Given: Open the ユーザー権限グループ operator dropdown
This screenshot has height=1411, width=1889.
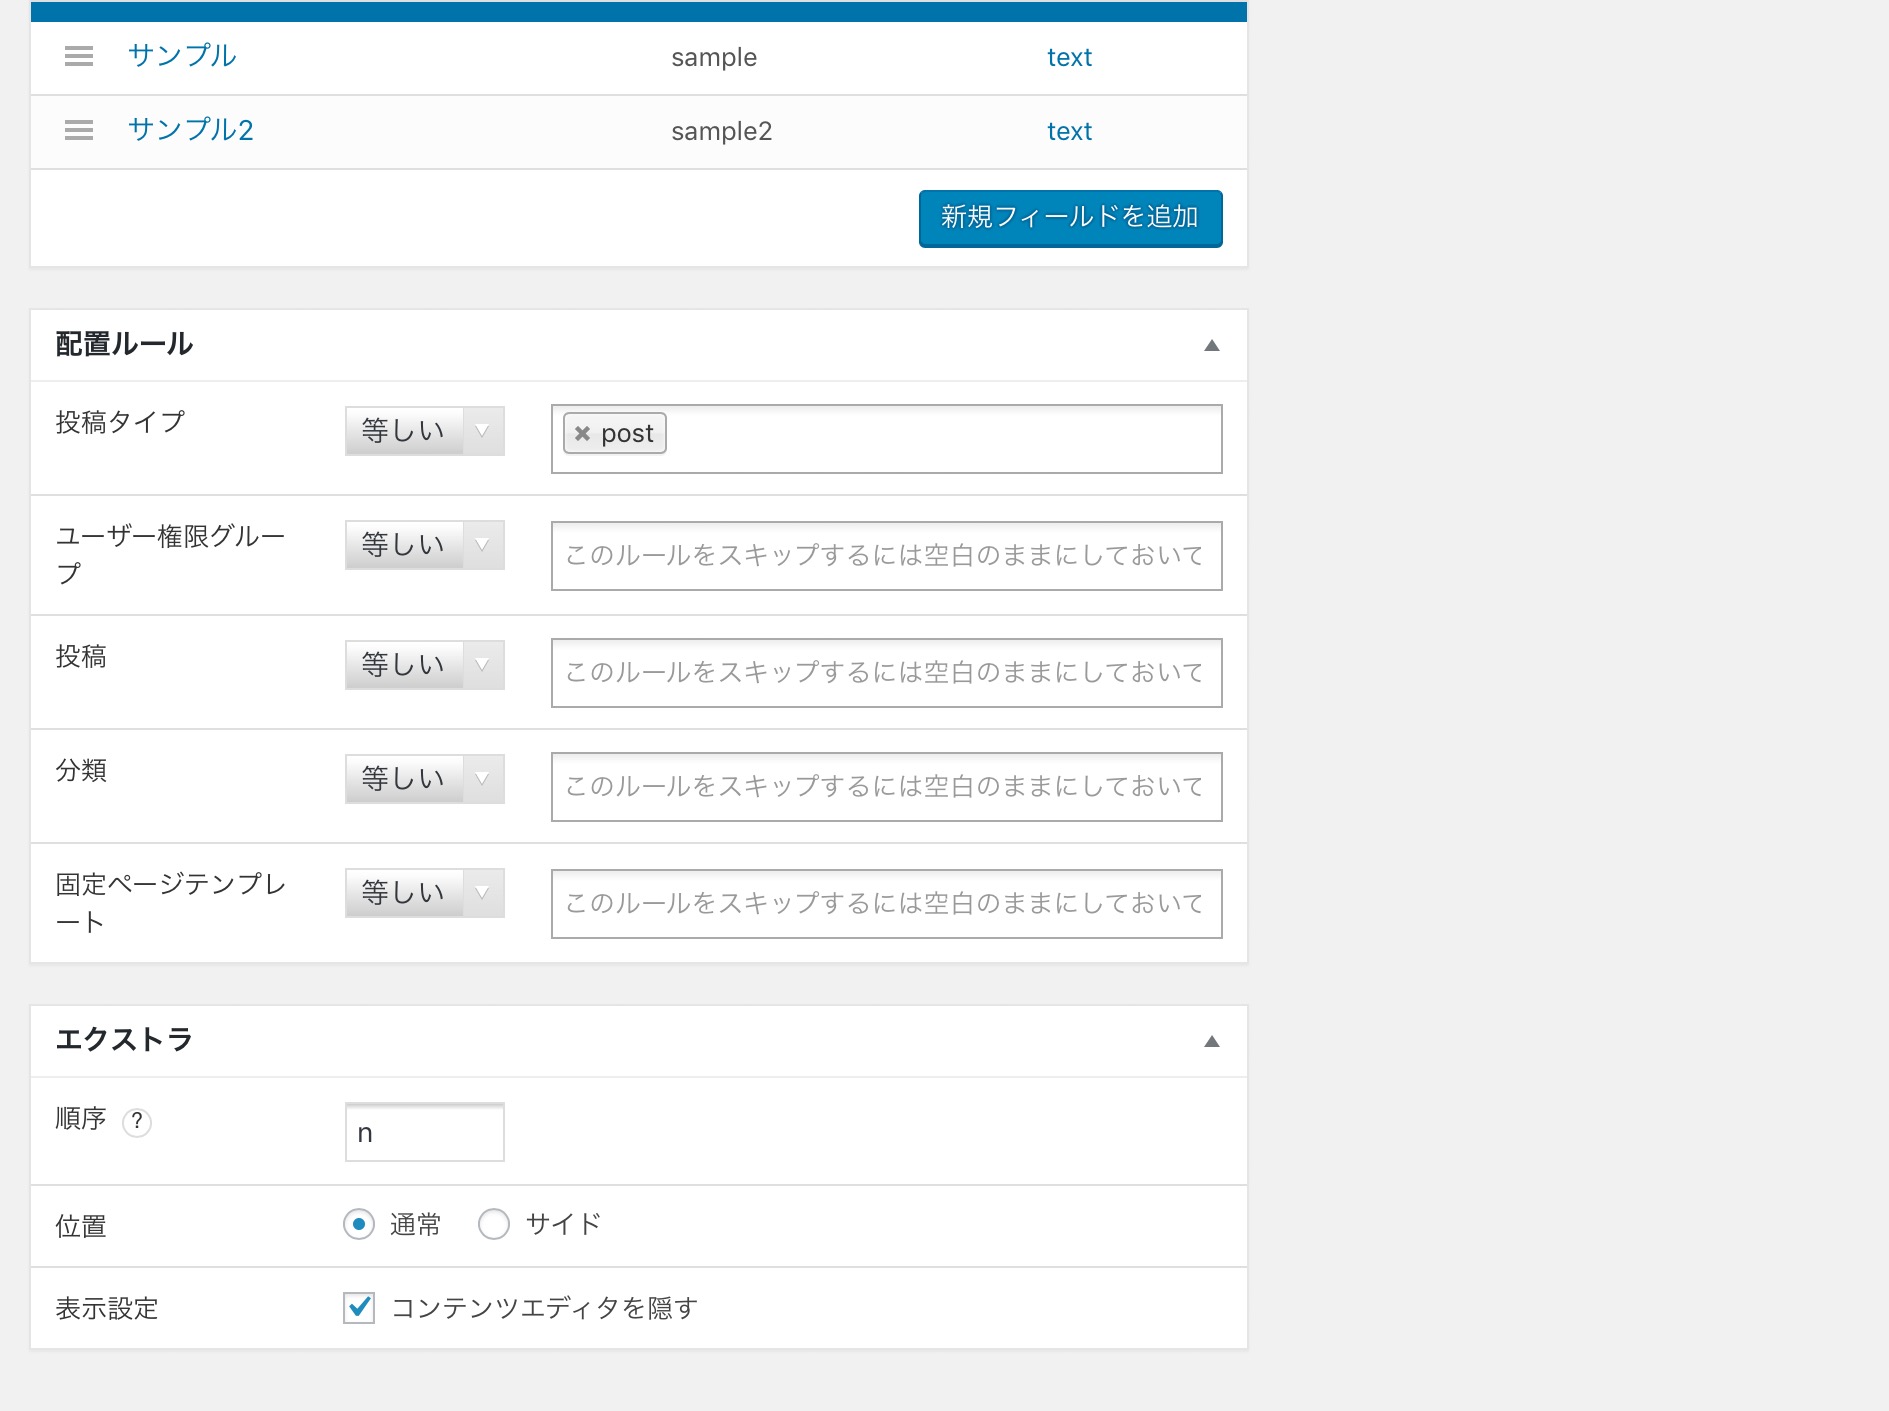Looking at the screenshot, I should (x=424, y=545).
